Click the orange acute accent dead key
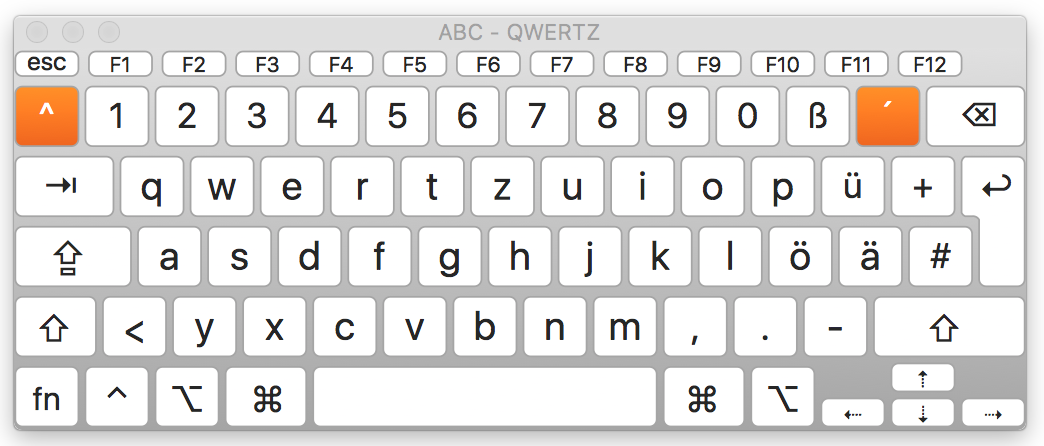This screenshot has width=1044, height=446. tap(888, 116)
